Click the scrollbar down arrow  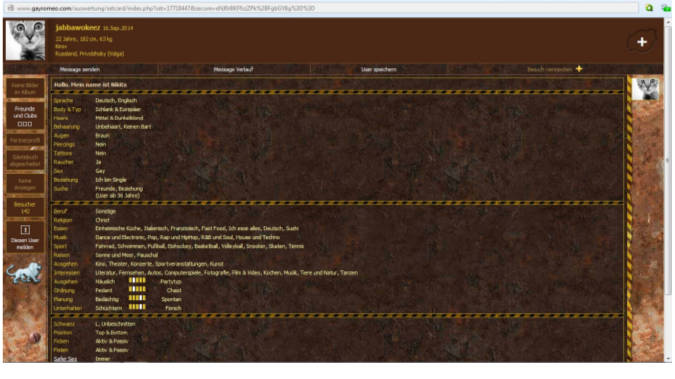(668, 359)
